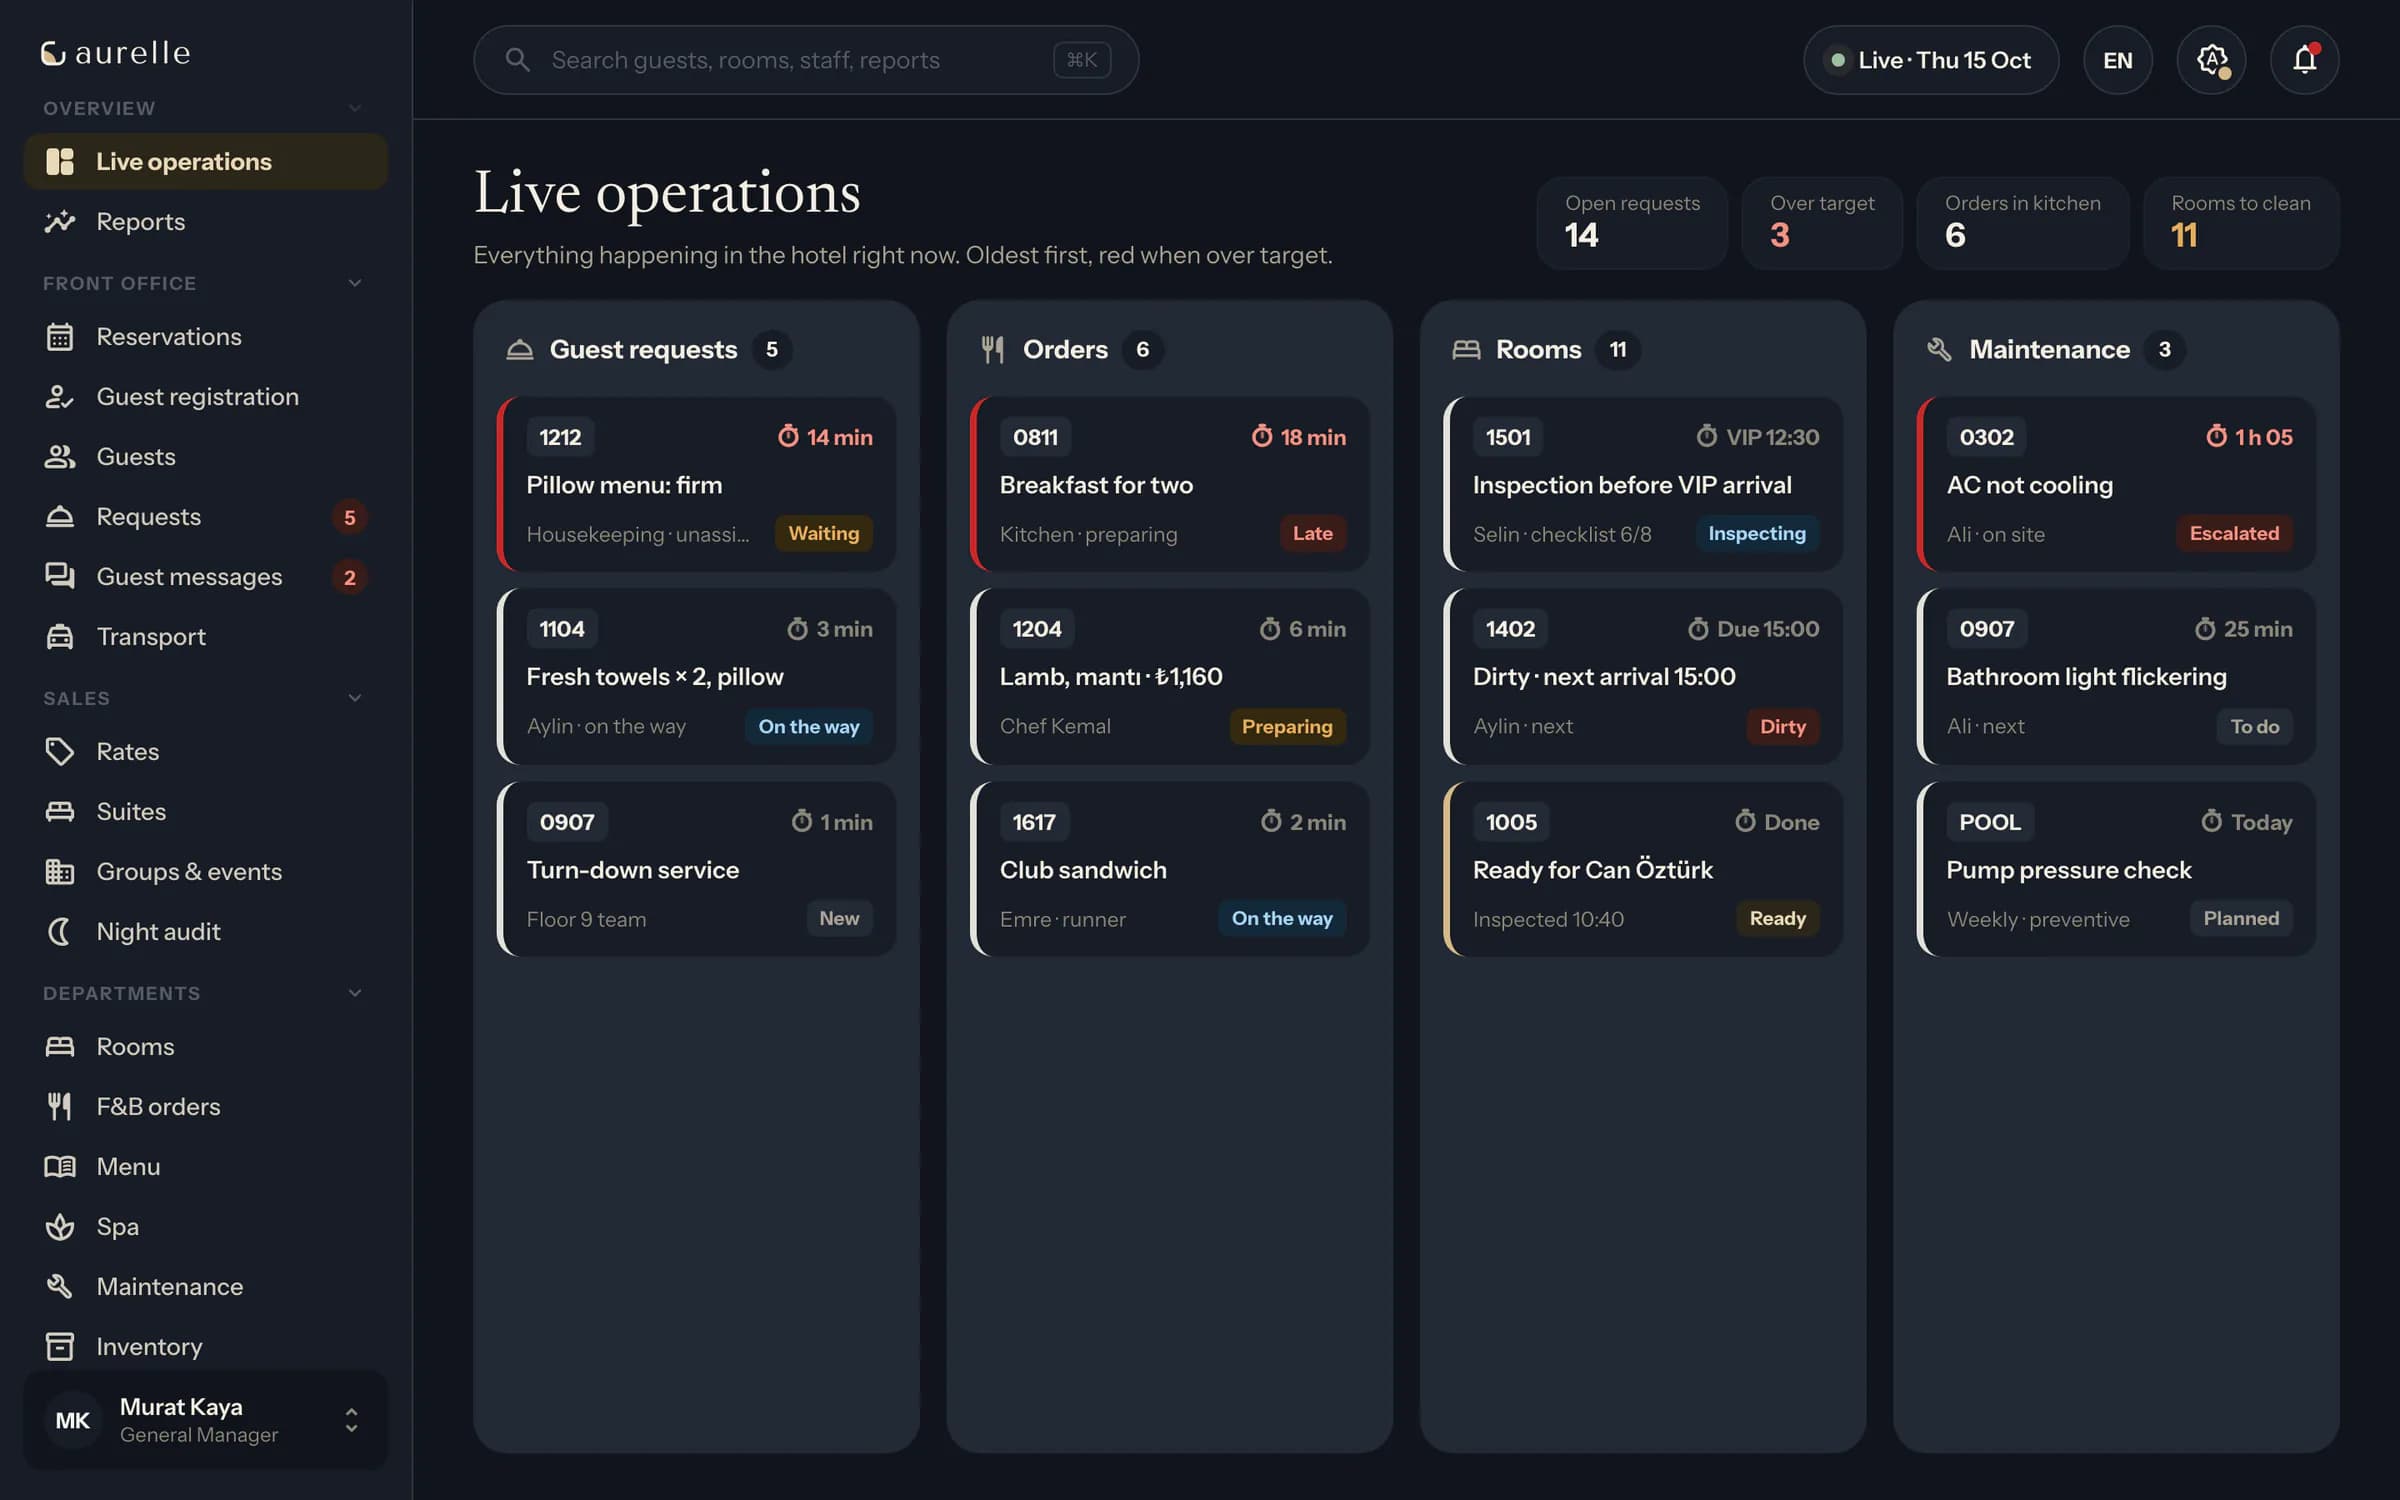Click the Transport car icon
2400x1500 pixels.
60,637
